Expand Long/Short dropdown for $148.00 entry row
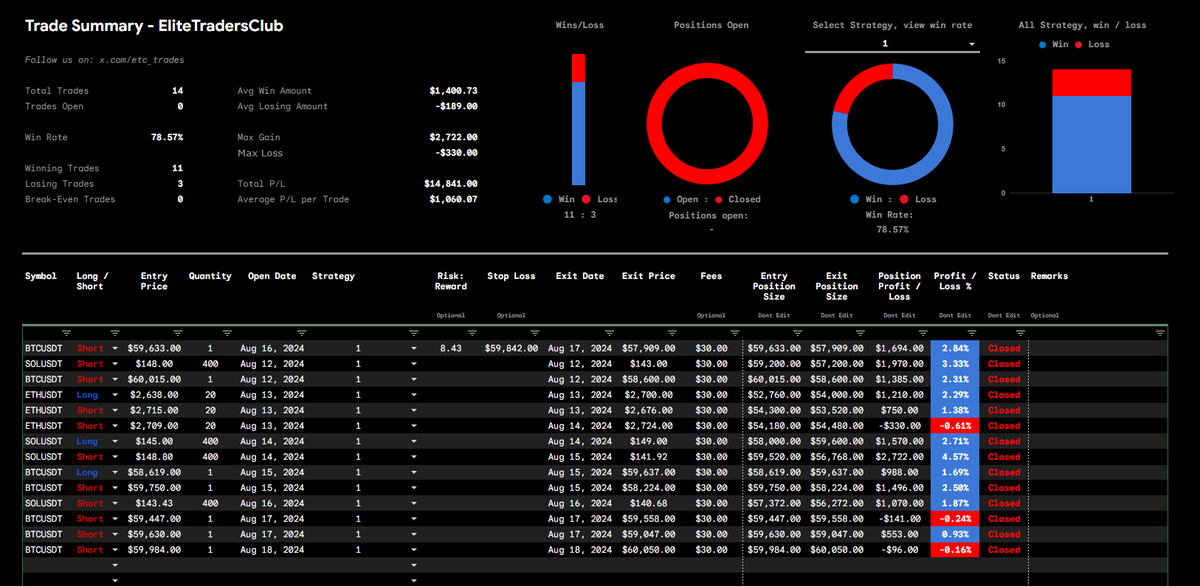1200x586 pixels. click(114, 364)
